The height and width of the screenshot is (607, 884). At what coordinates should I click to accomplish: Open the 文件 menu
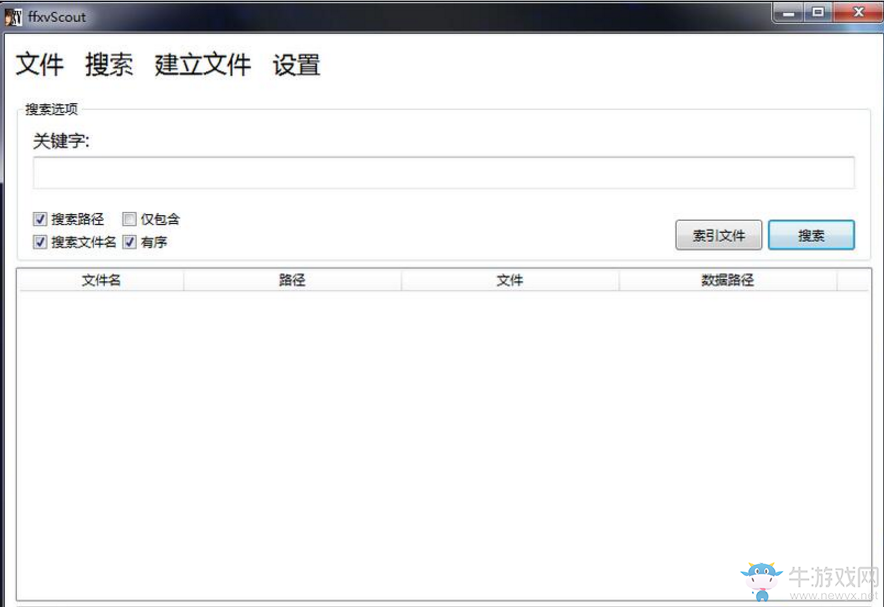pyautogui.click(x=39, y=64)
